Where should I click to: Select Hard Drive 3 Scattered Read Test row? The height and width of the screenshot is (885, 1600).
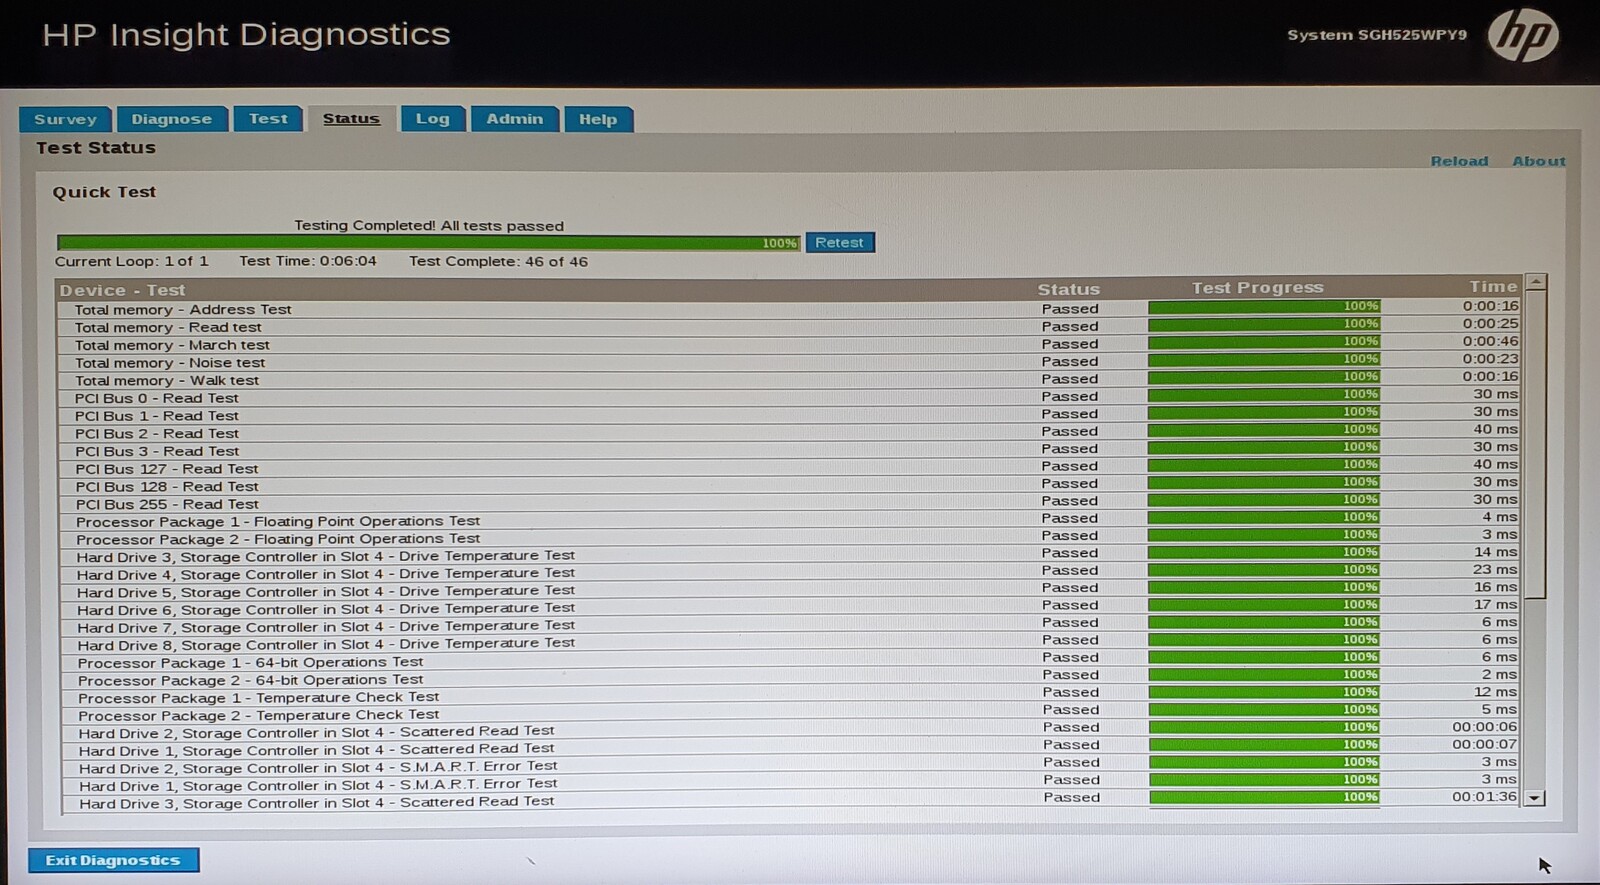click(789, 802)
